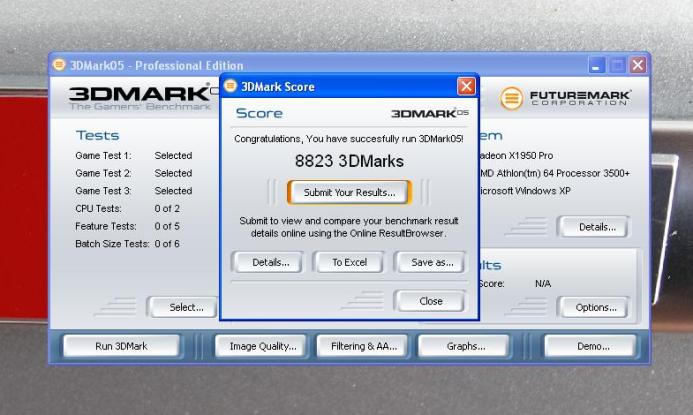Click the 3DMark05 main window title icon
Viewport: 693px width, 415px height.
tap(59, 65)
